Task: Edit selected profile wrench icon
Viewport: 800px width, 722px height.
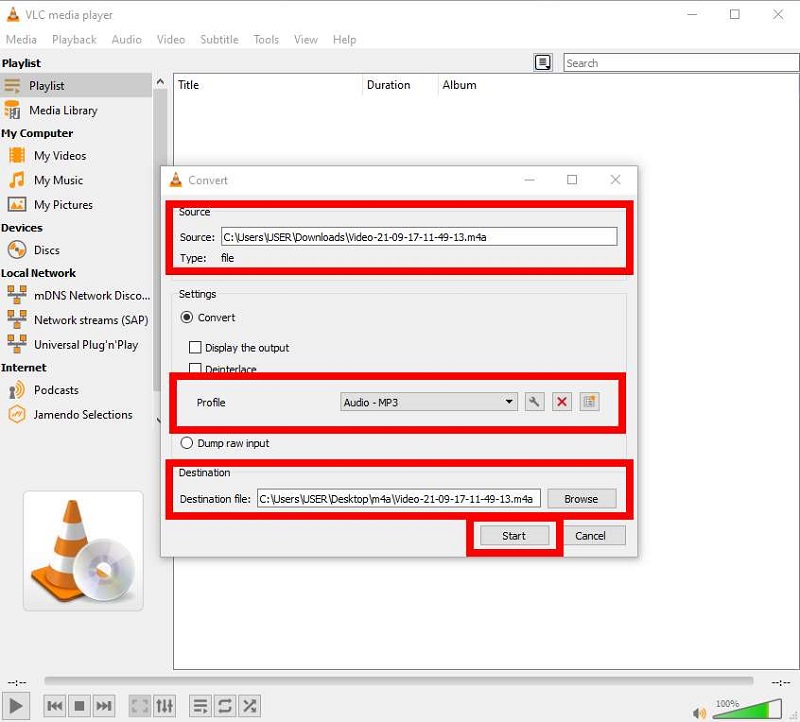Action: tap(534, 402)
